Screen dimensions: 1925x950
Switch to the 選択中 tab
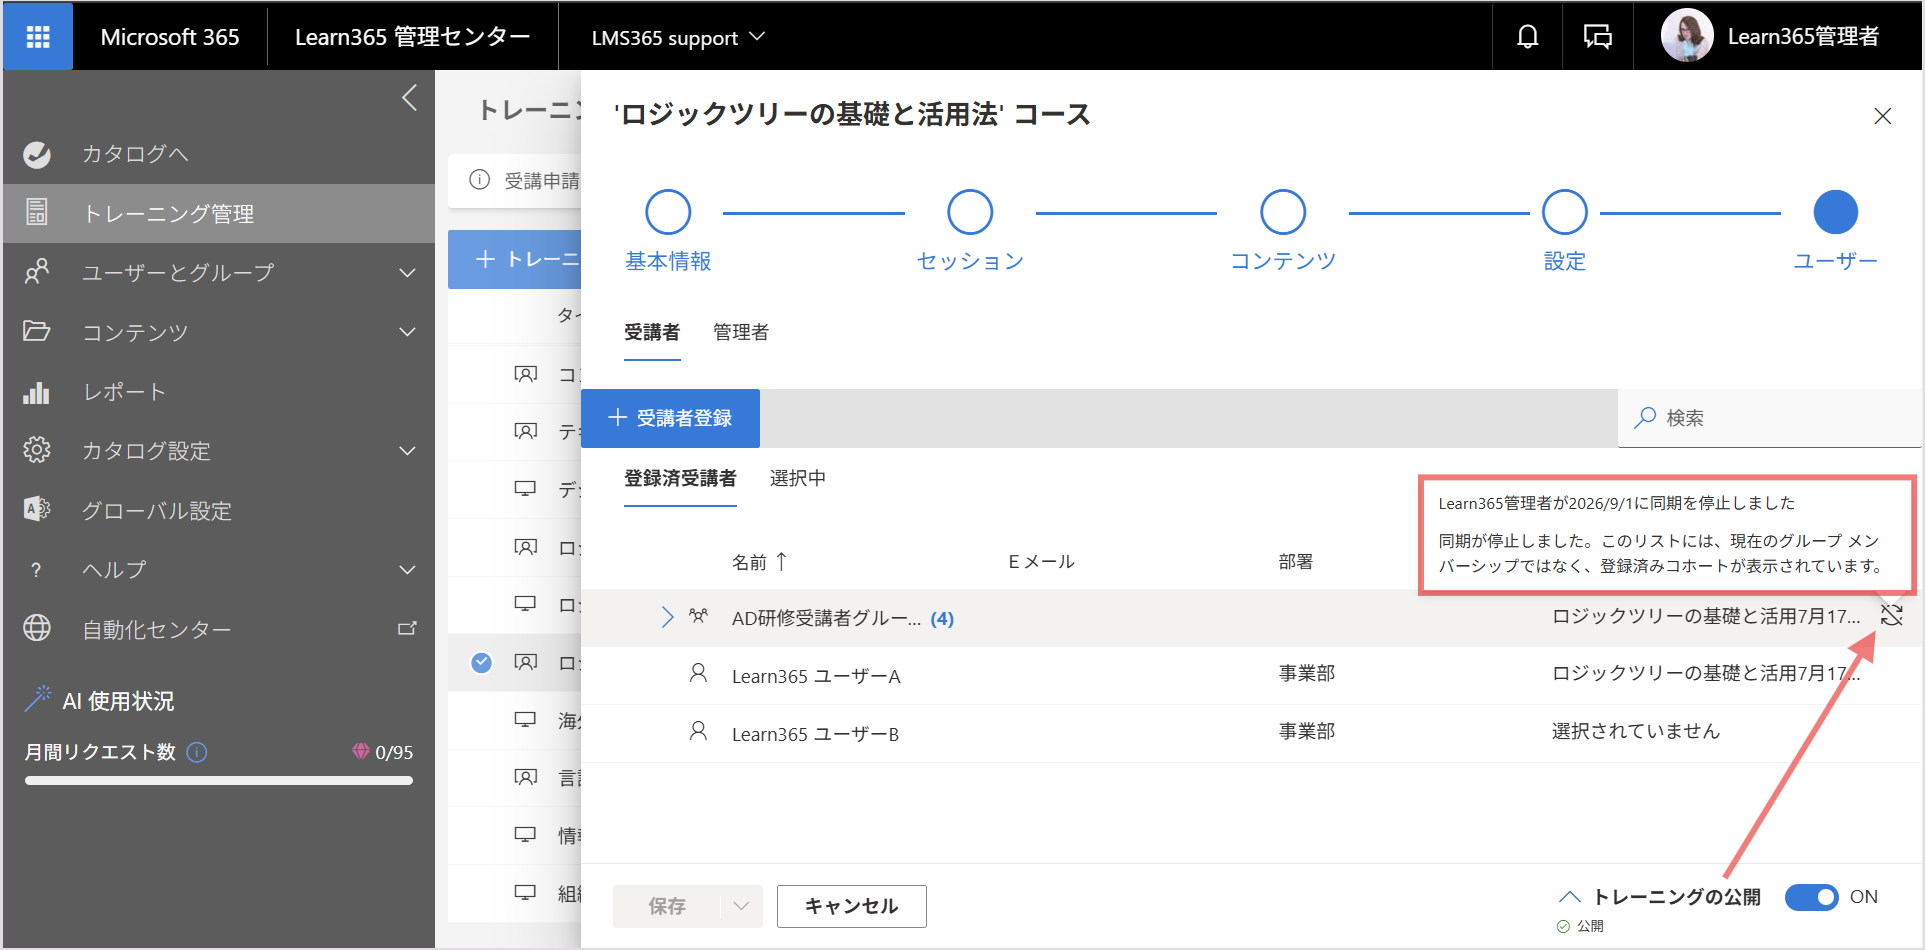[x=798, y=478]
